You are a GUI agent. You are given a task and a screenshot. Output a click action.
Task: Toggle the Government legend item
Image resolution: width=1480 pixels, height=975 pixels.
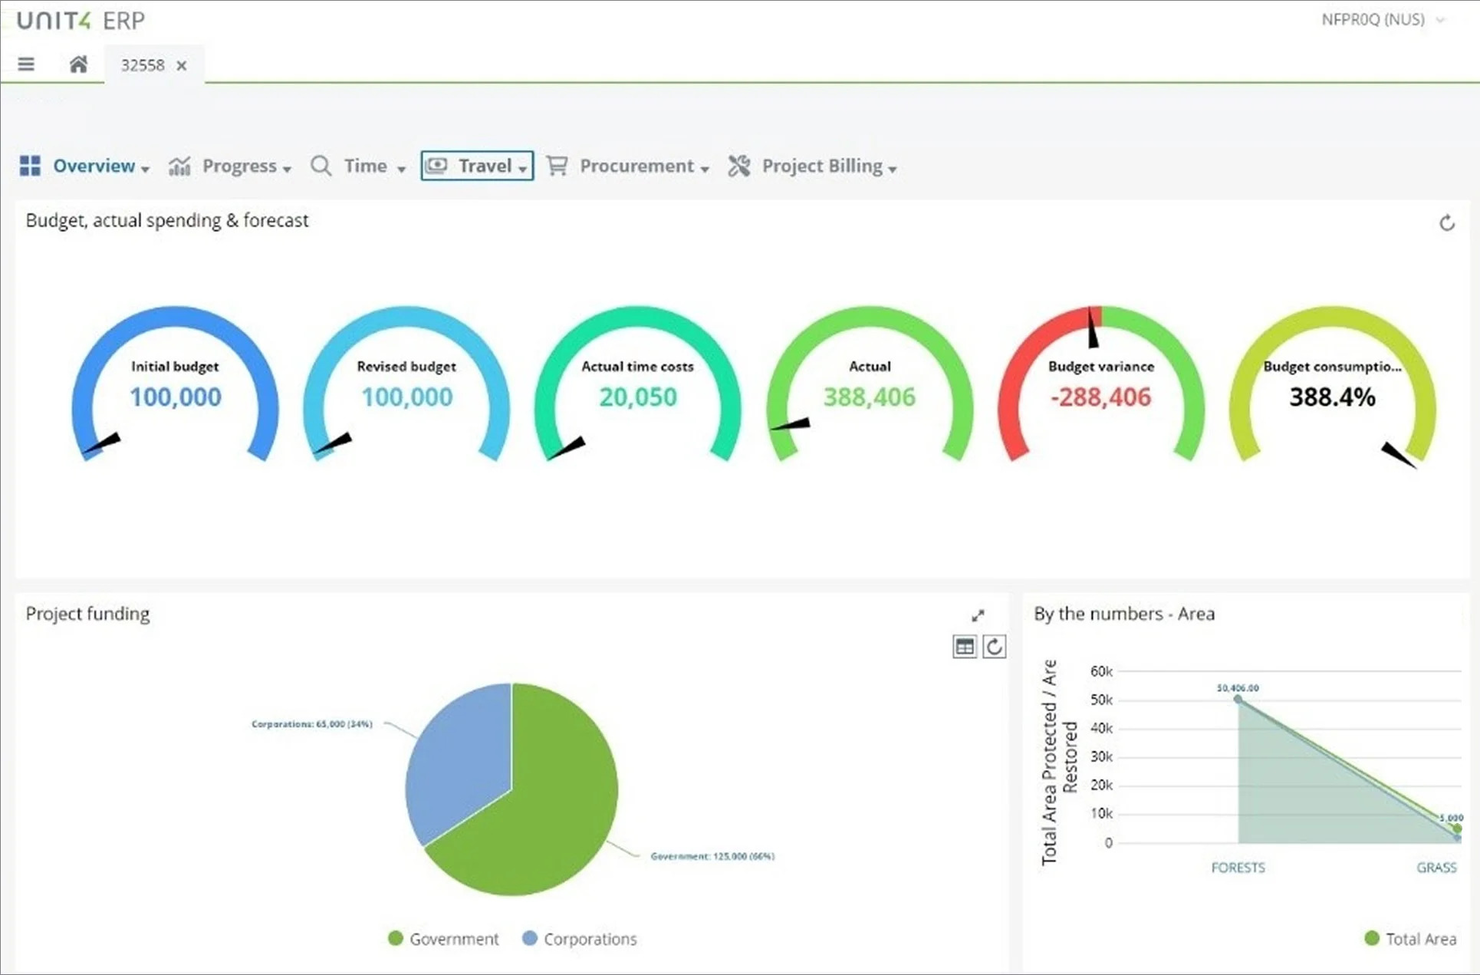(x=443, y=938)
